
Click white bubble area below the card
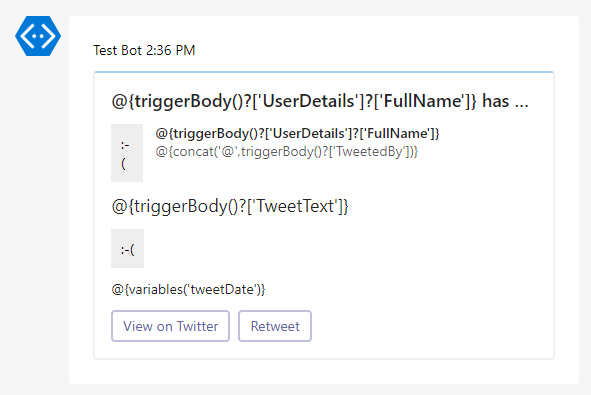324,372
